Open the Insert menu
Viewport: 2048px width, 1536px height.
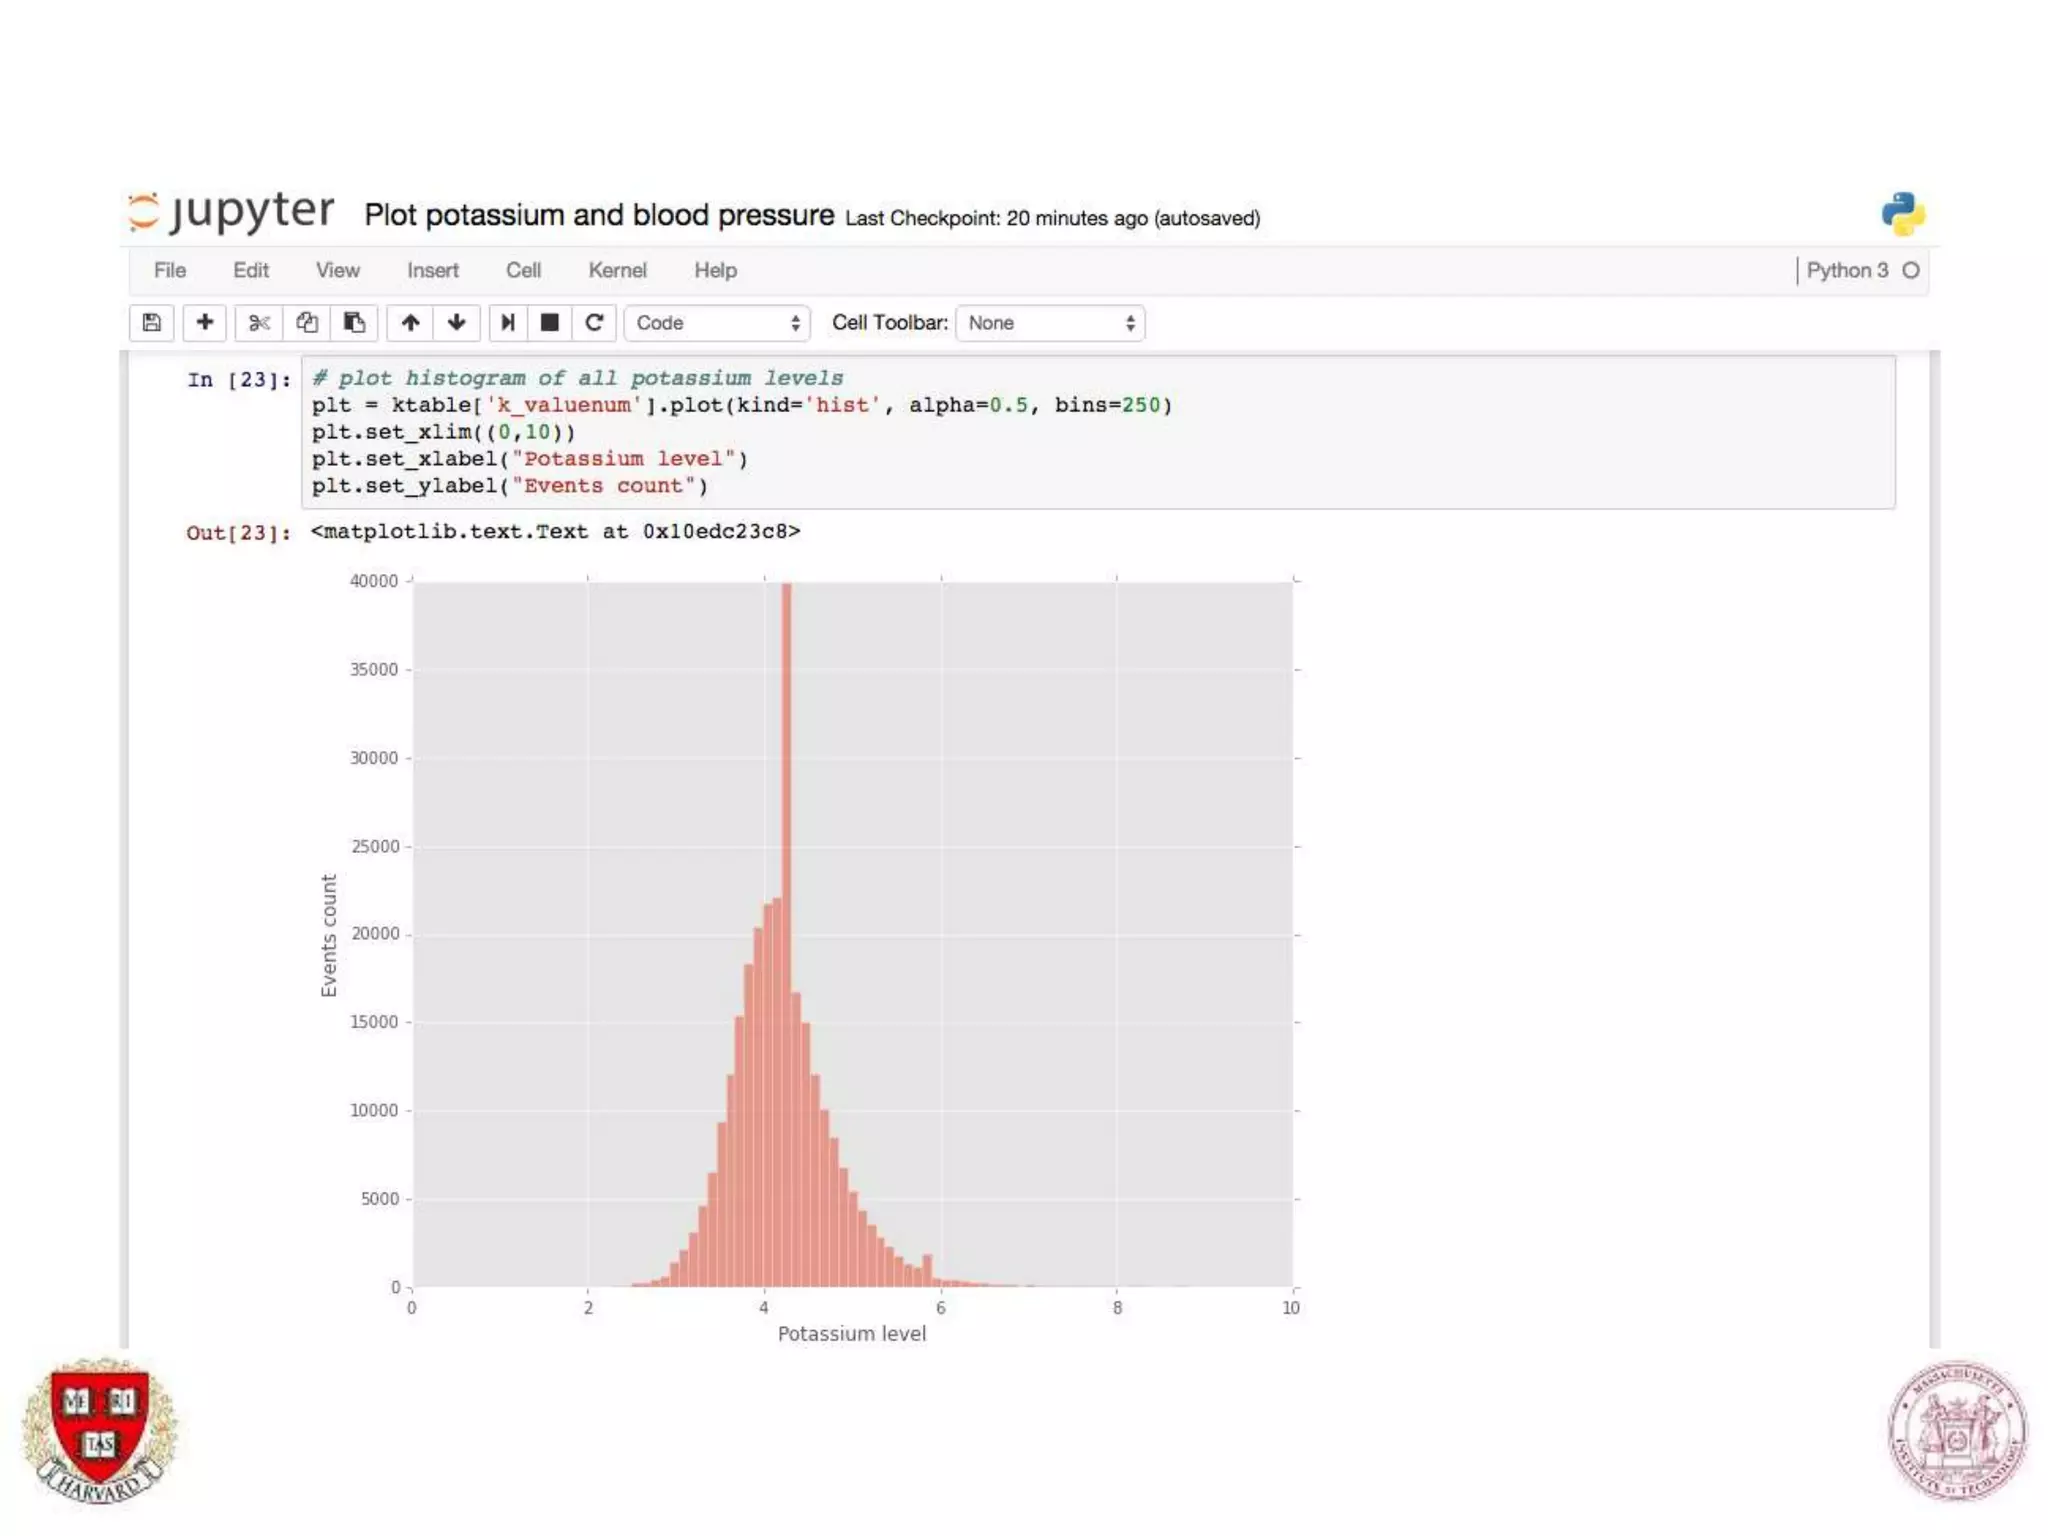[432, 270]
